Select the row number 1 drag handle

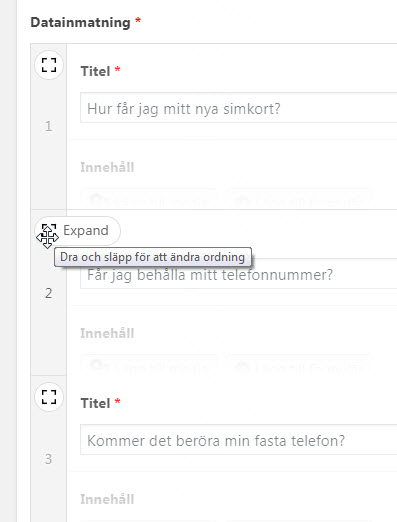pyautogui.click(x=49, y=126)
